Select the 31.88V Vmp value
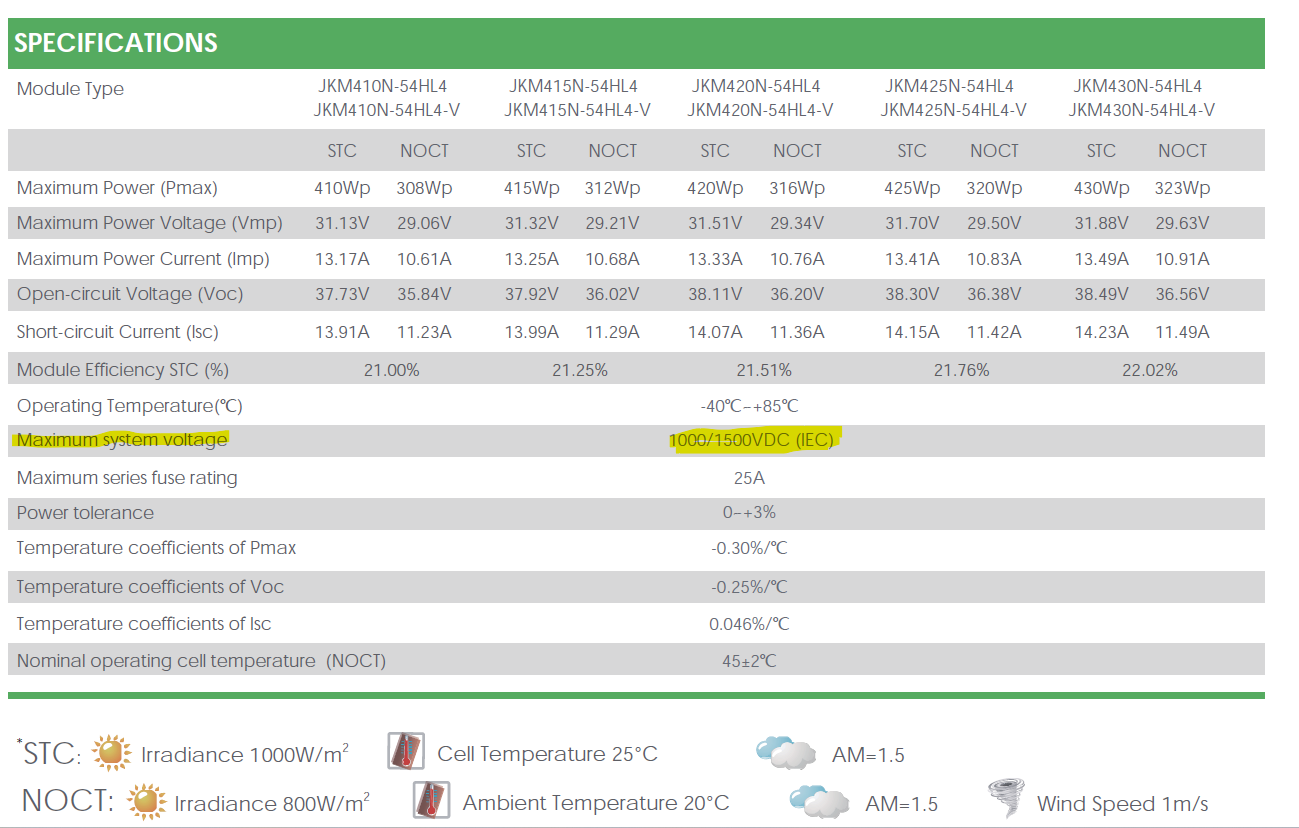 tap(1101, 223)
